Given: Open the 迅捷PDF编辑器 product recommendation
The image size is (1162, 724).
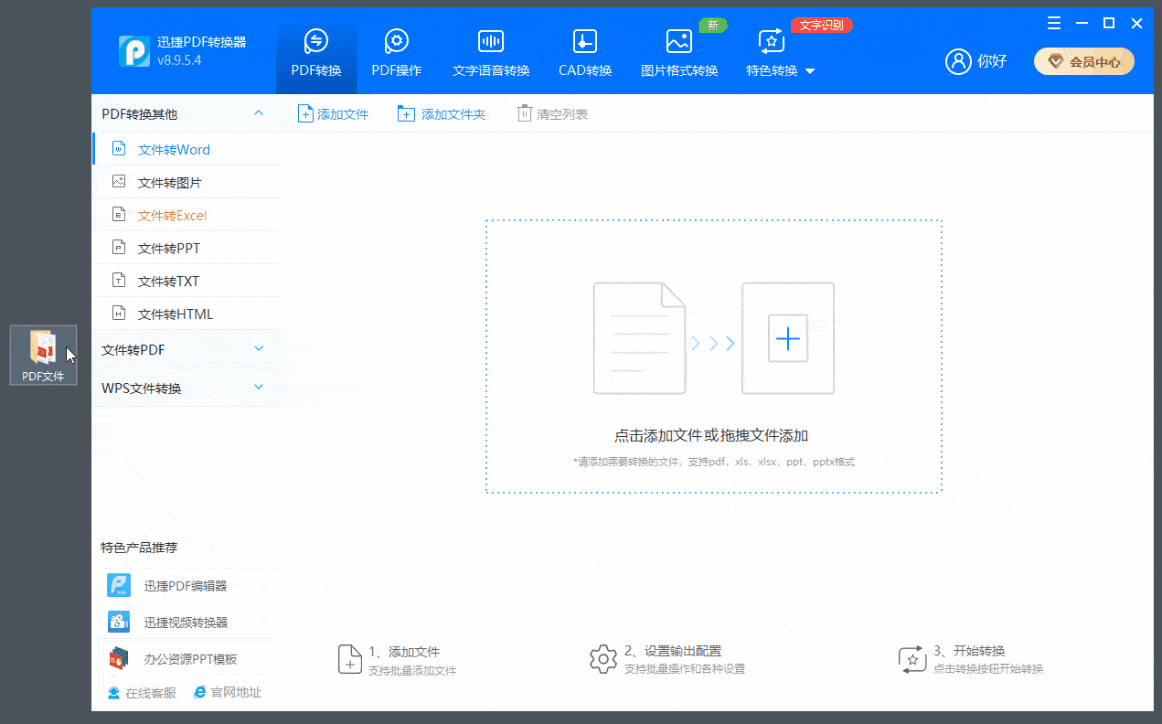Looking at the screenshot, I should pyautogui.click(x=185, y=586).
